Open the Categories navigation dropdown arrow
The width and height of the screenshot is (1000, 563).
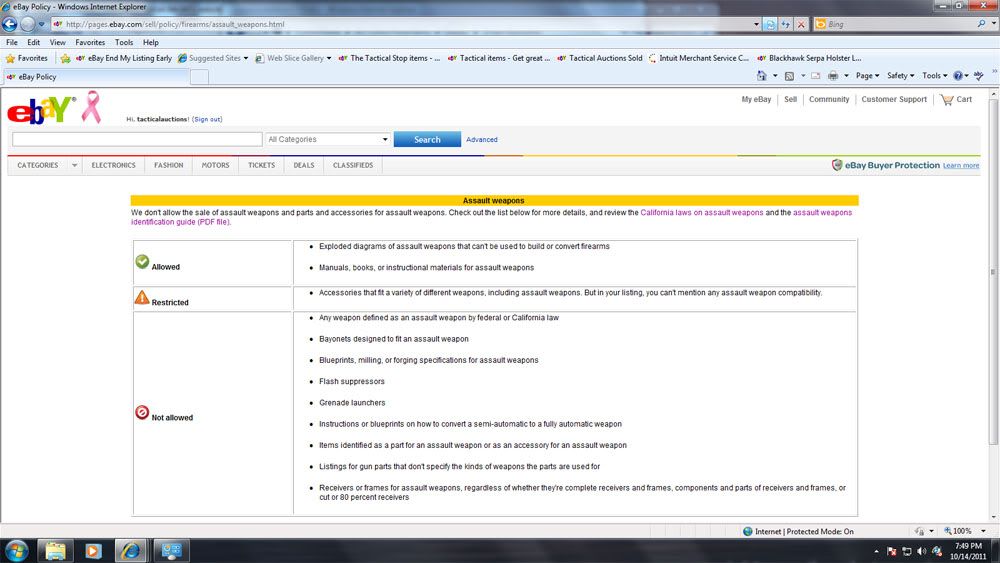(74, 166)
